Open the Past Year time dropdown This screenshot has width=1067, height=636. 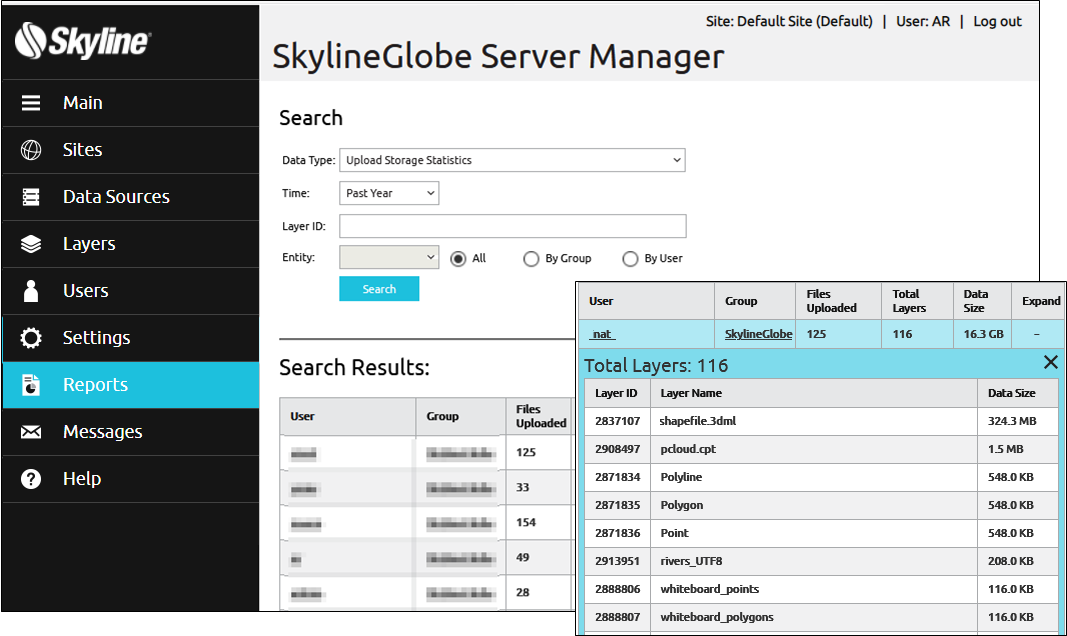click(x=389, y=193)
